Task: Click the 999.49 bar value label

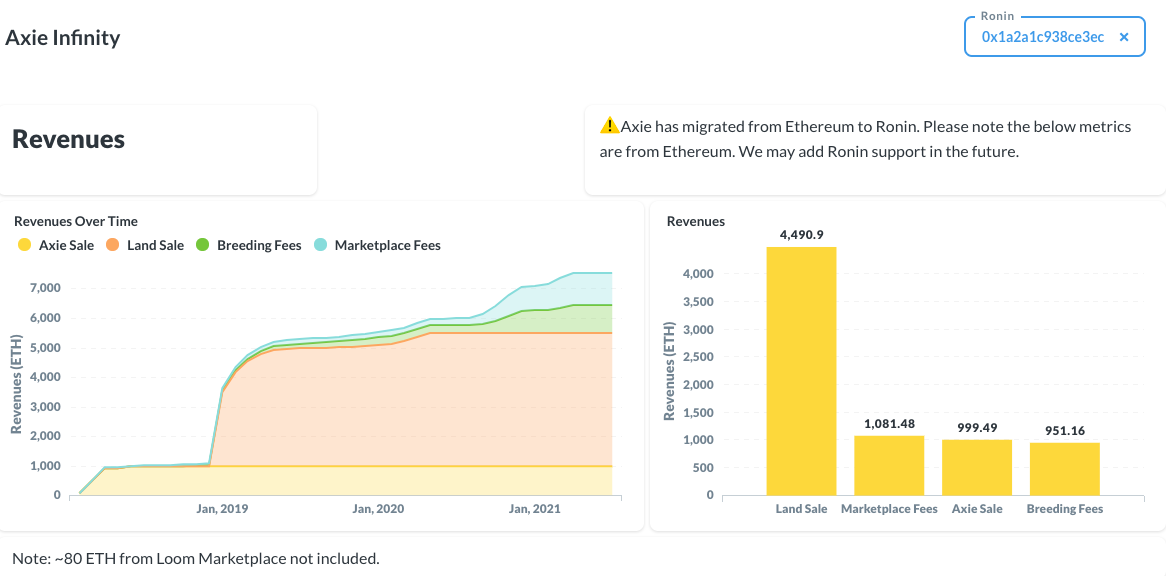Action: [977, 428]
